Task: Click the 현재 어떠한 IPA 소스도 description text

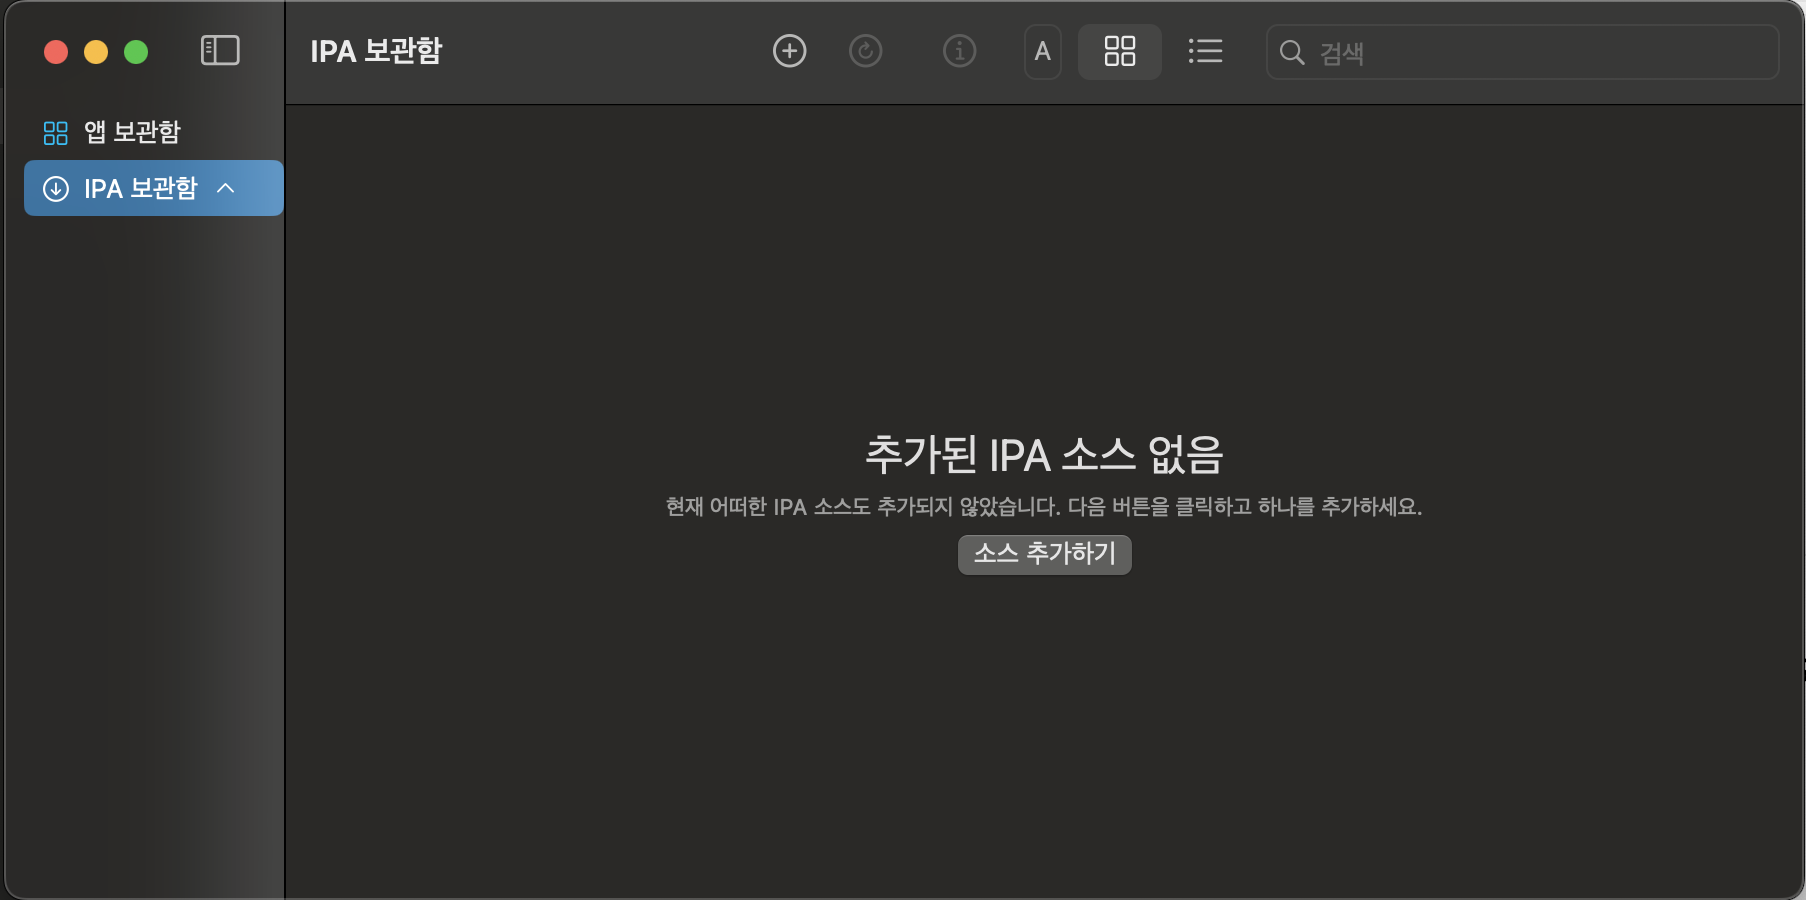Action: 1044,507
